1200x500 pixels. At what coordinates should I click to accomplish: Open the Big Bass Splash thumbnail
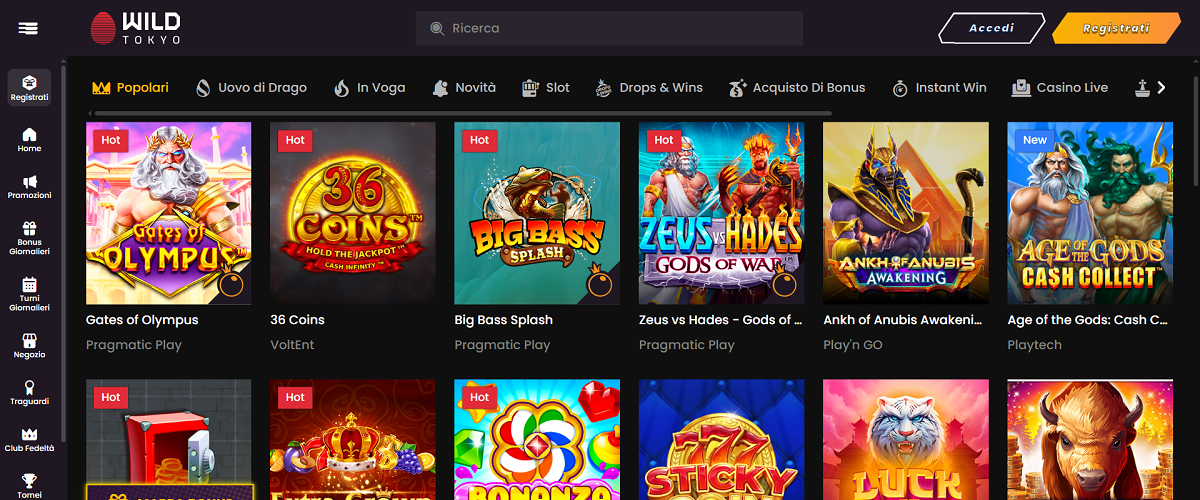tap(537, 213)
